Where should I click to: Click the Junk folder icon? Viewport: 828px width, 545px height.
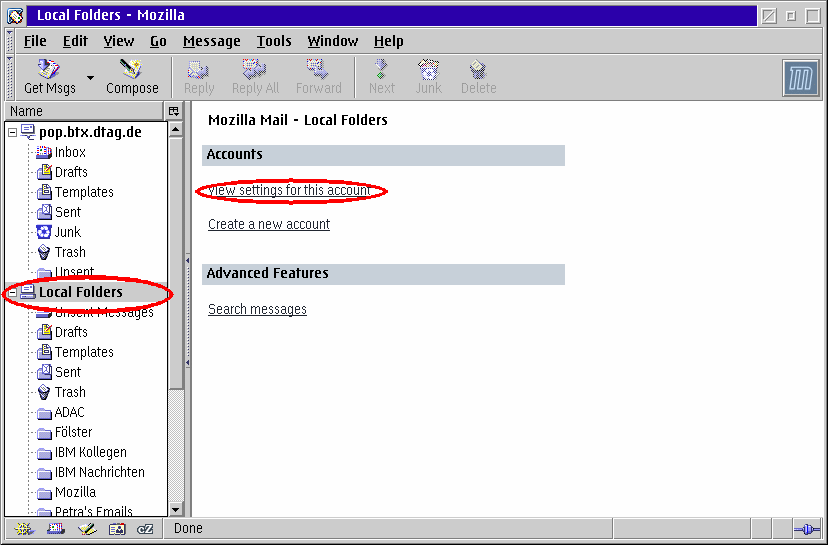(44, 232)
